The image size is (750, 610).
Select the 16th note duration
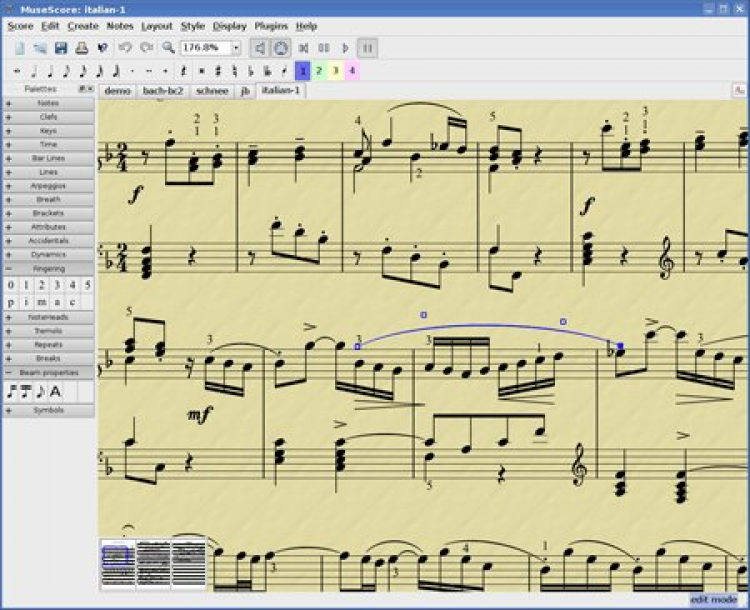[83, 71]
